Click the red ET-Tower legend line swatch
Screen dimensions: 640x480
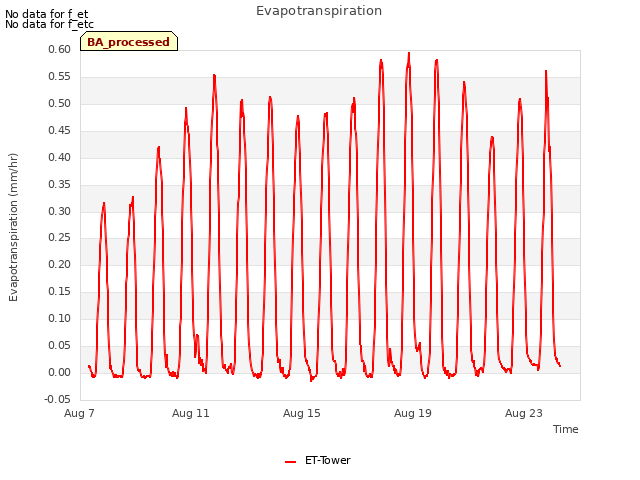(290, 462)
